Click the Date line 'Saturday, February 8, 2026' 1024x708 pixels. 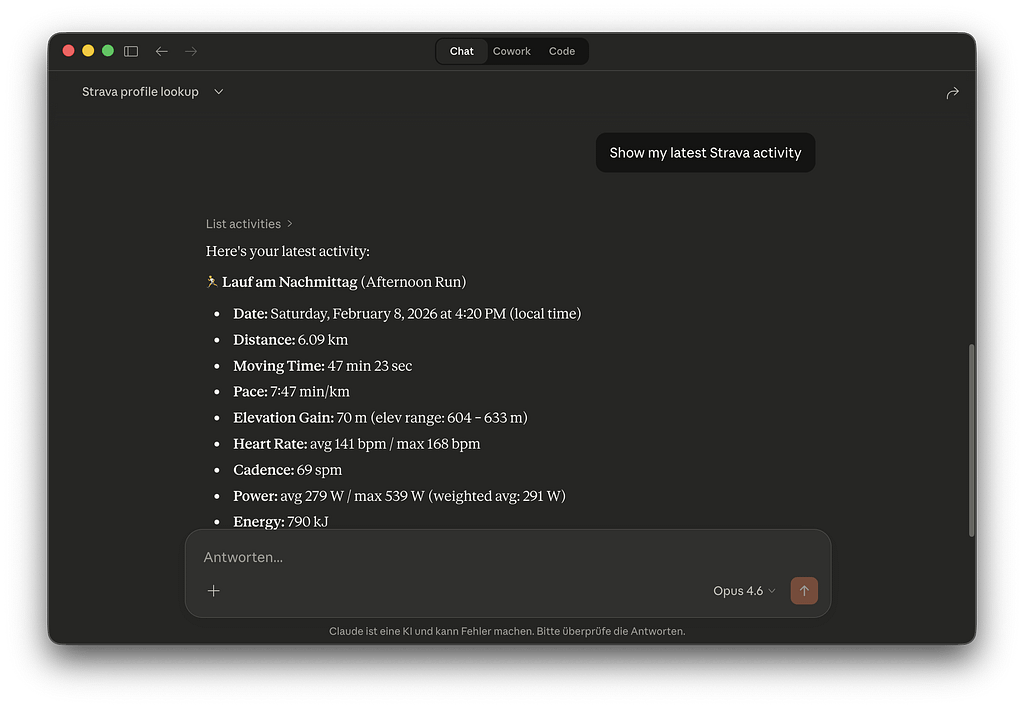click(x=407, y=314)
